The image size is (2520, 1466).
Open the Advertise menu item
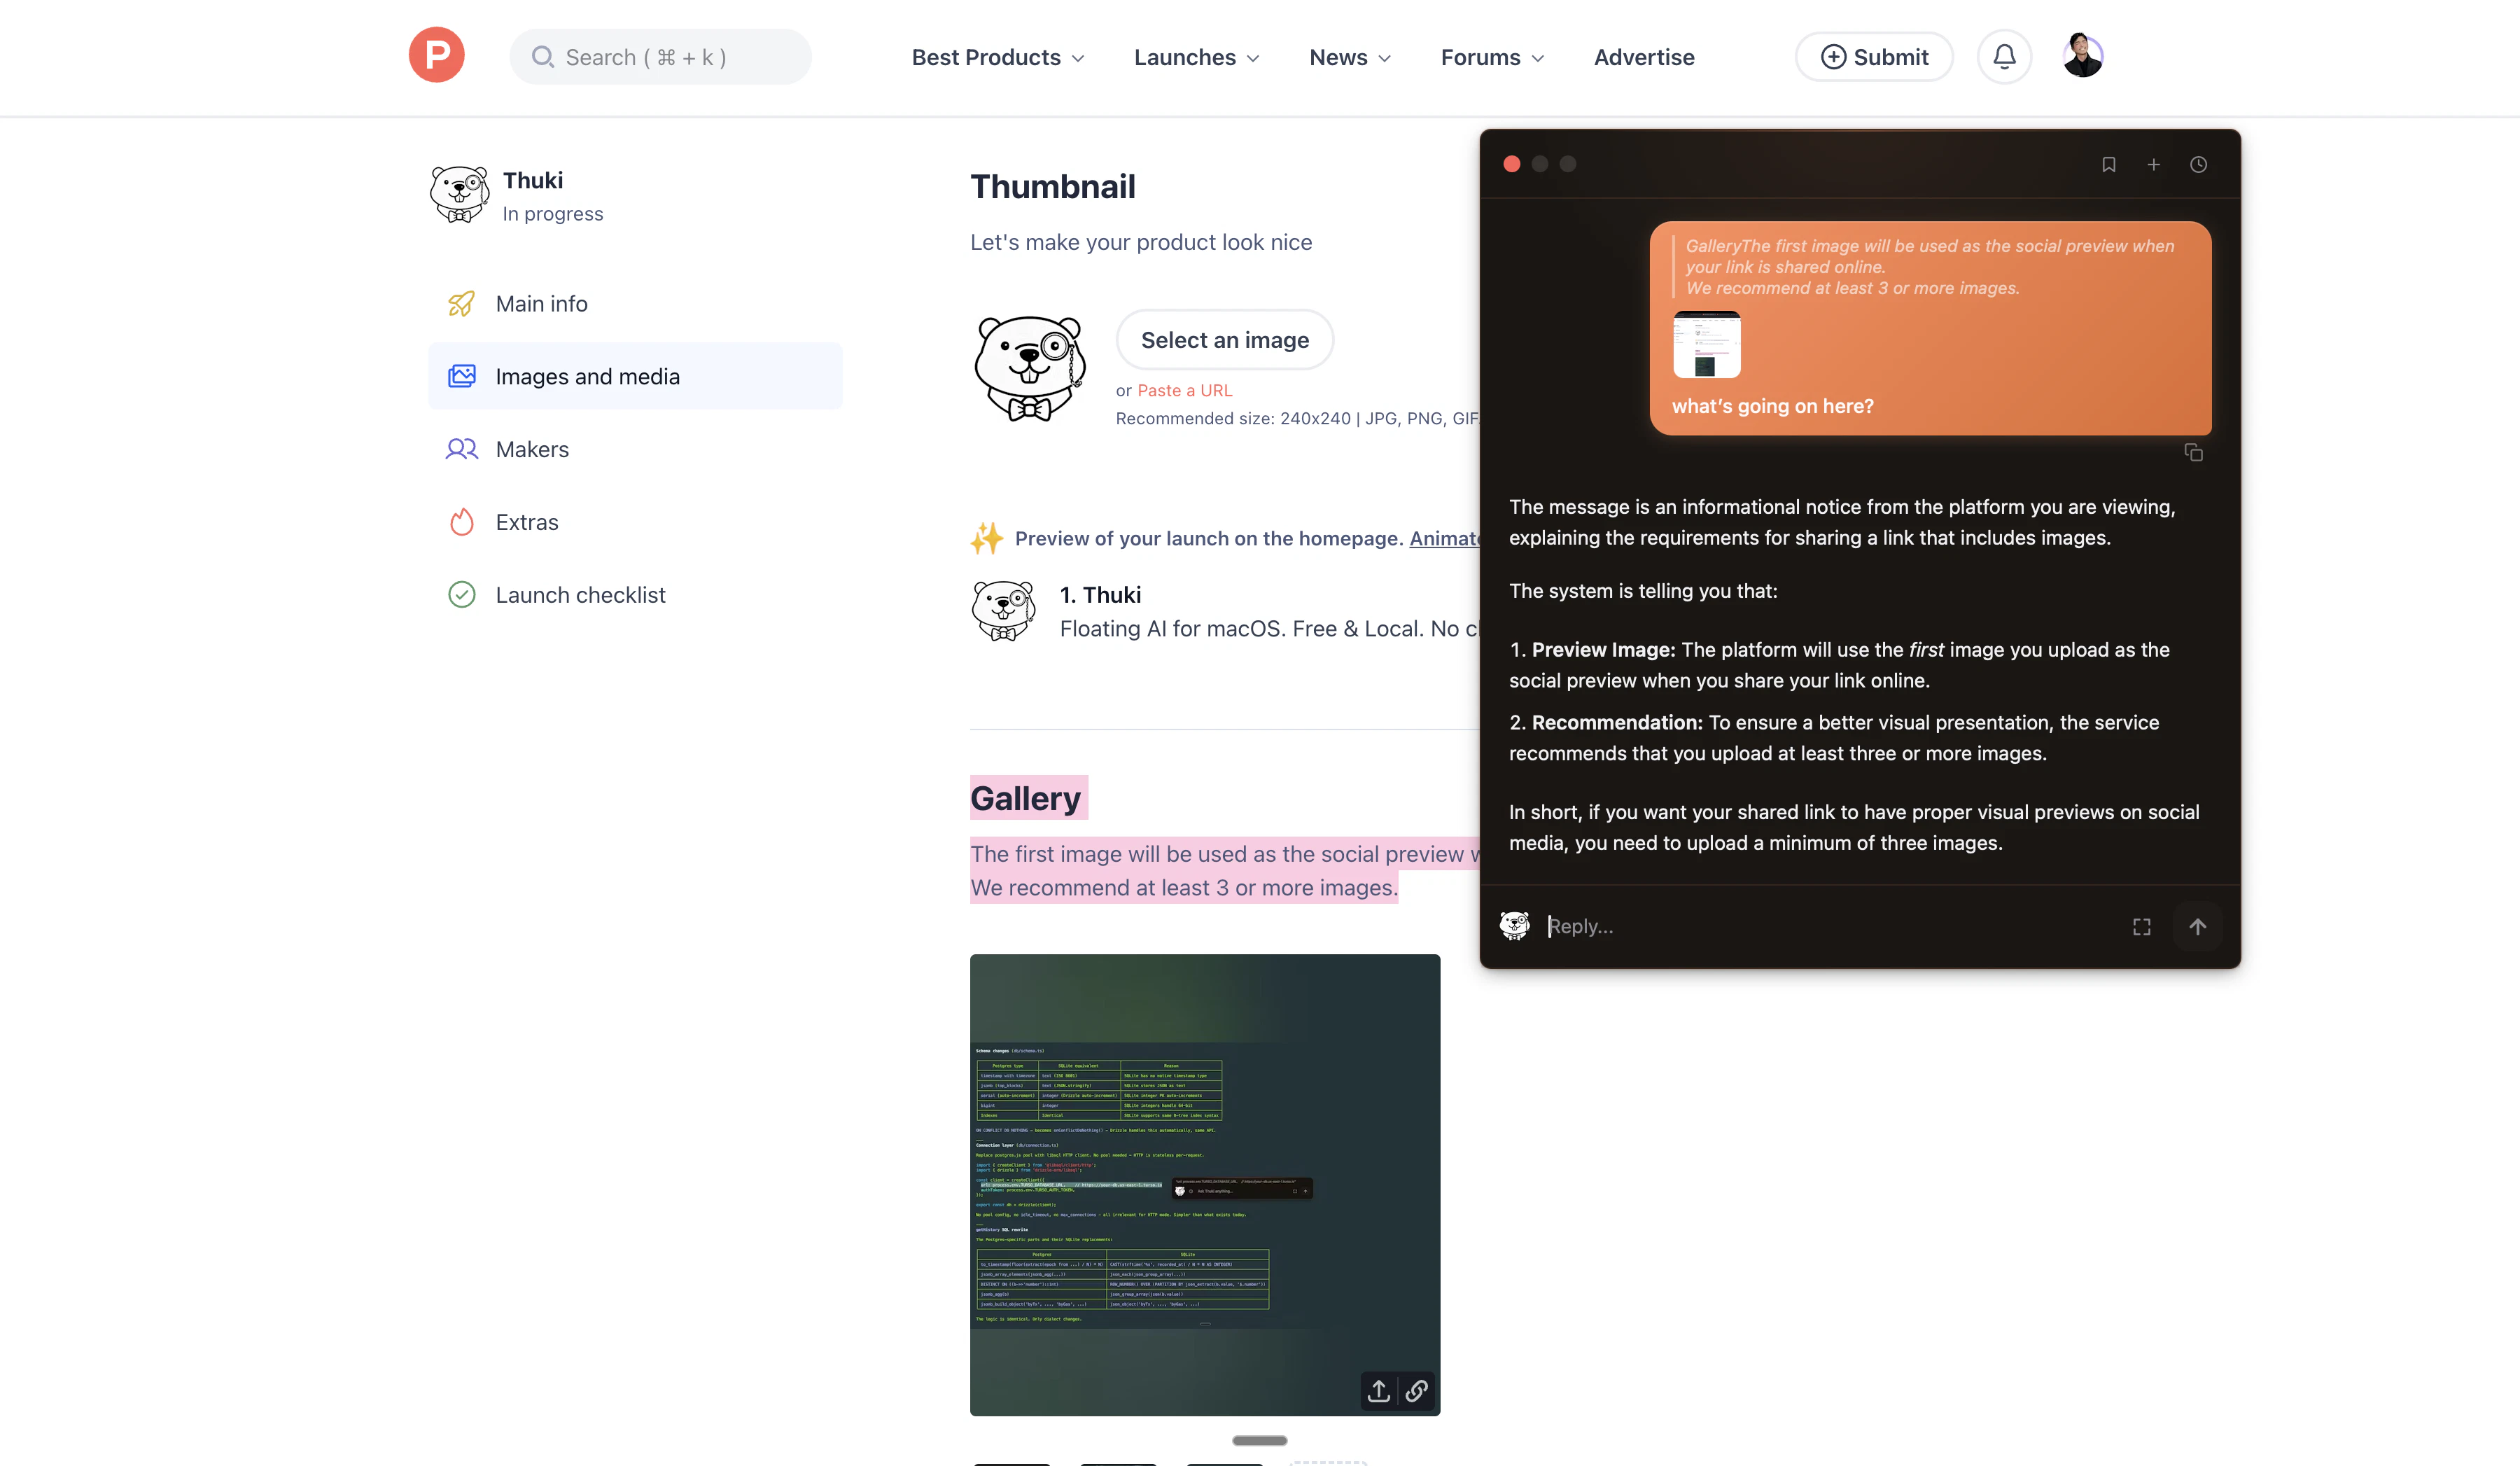click(1643, 57)
